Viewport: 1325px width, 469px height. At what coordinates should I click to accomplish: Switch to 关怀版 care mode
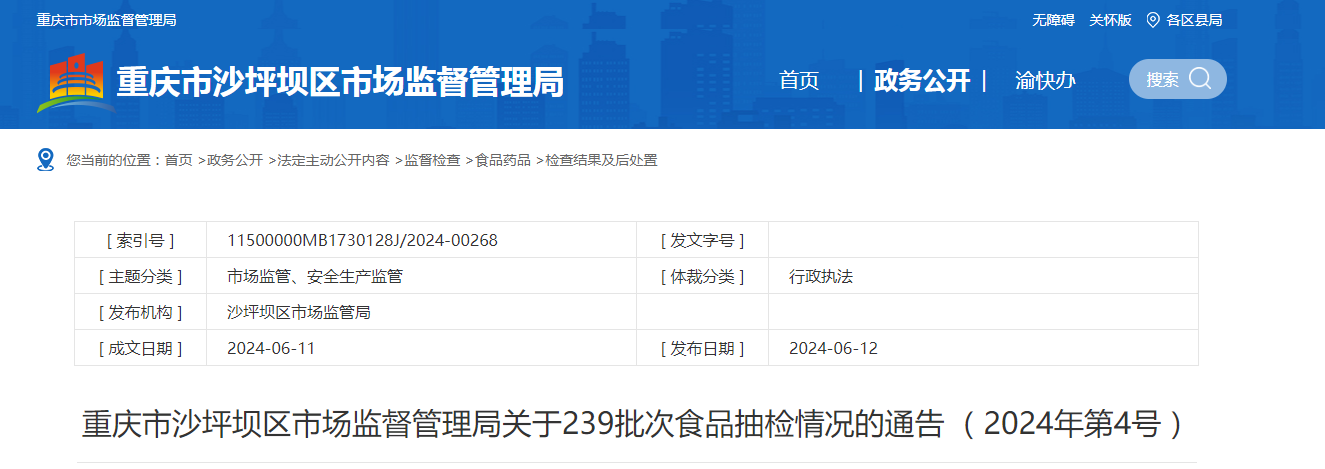click(1110, 20)
